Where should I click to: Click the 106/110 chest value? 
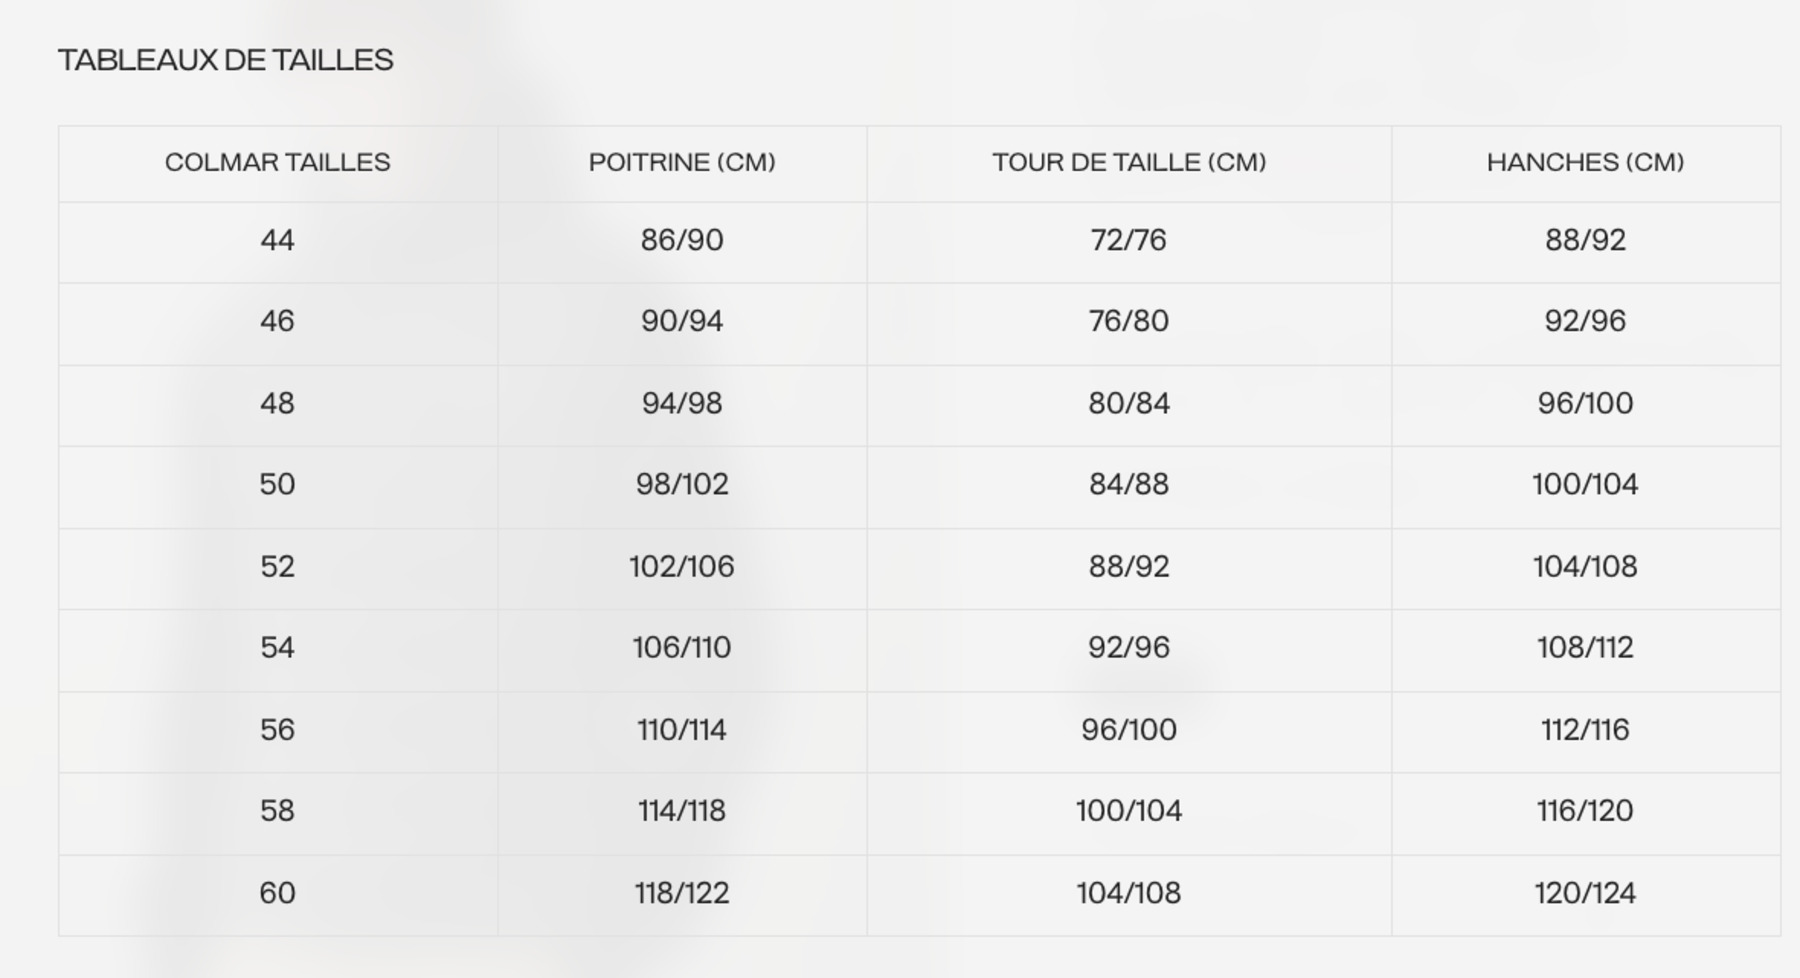click(682, 648)
